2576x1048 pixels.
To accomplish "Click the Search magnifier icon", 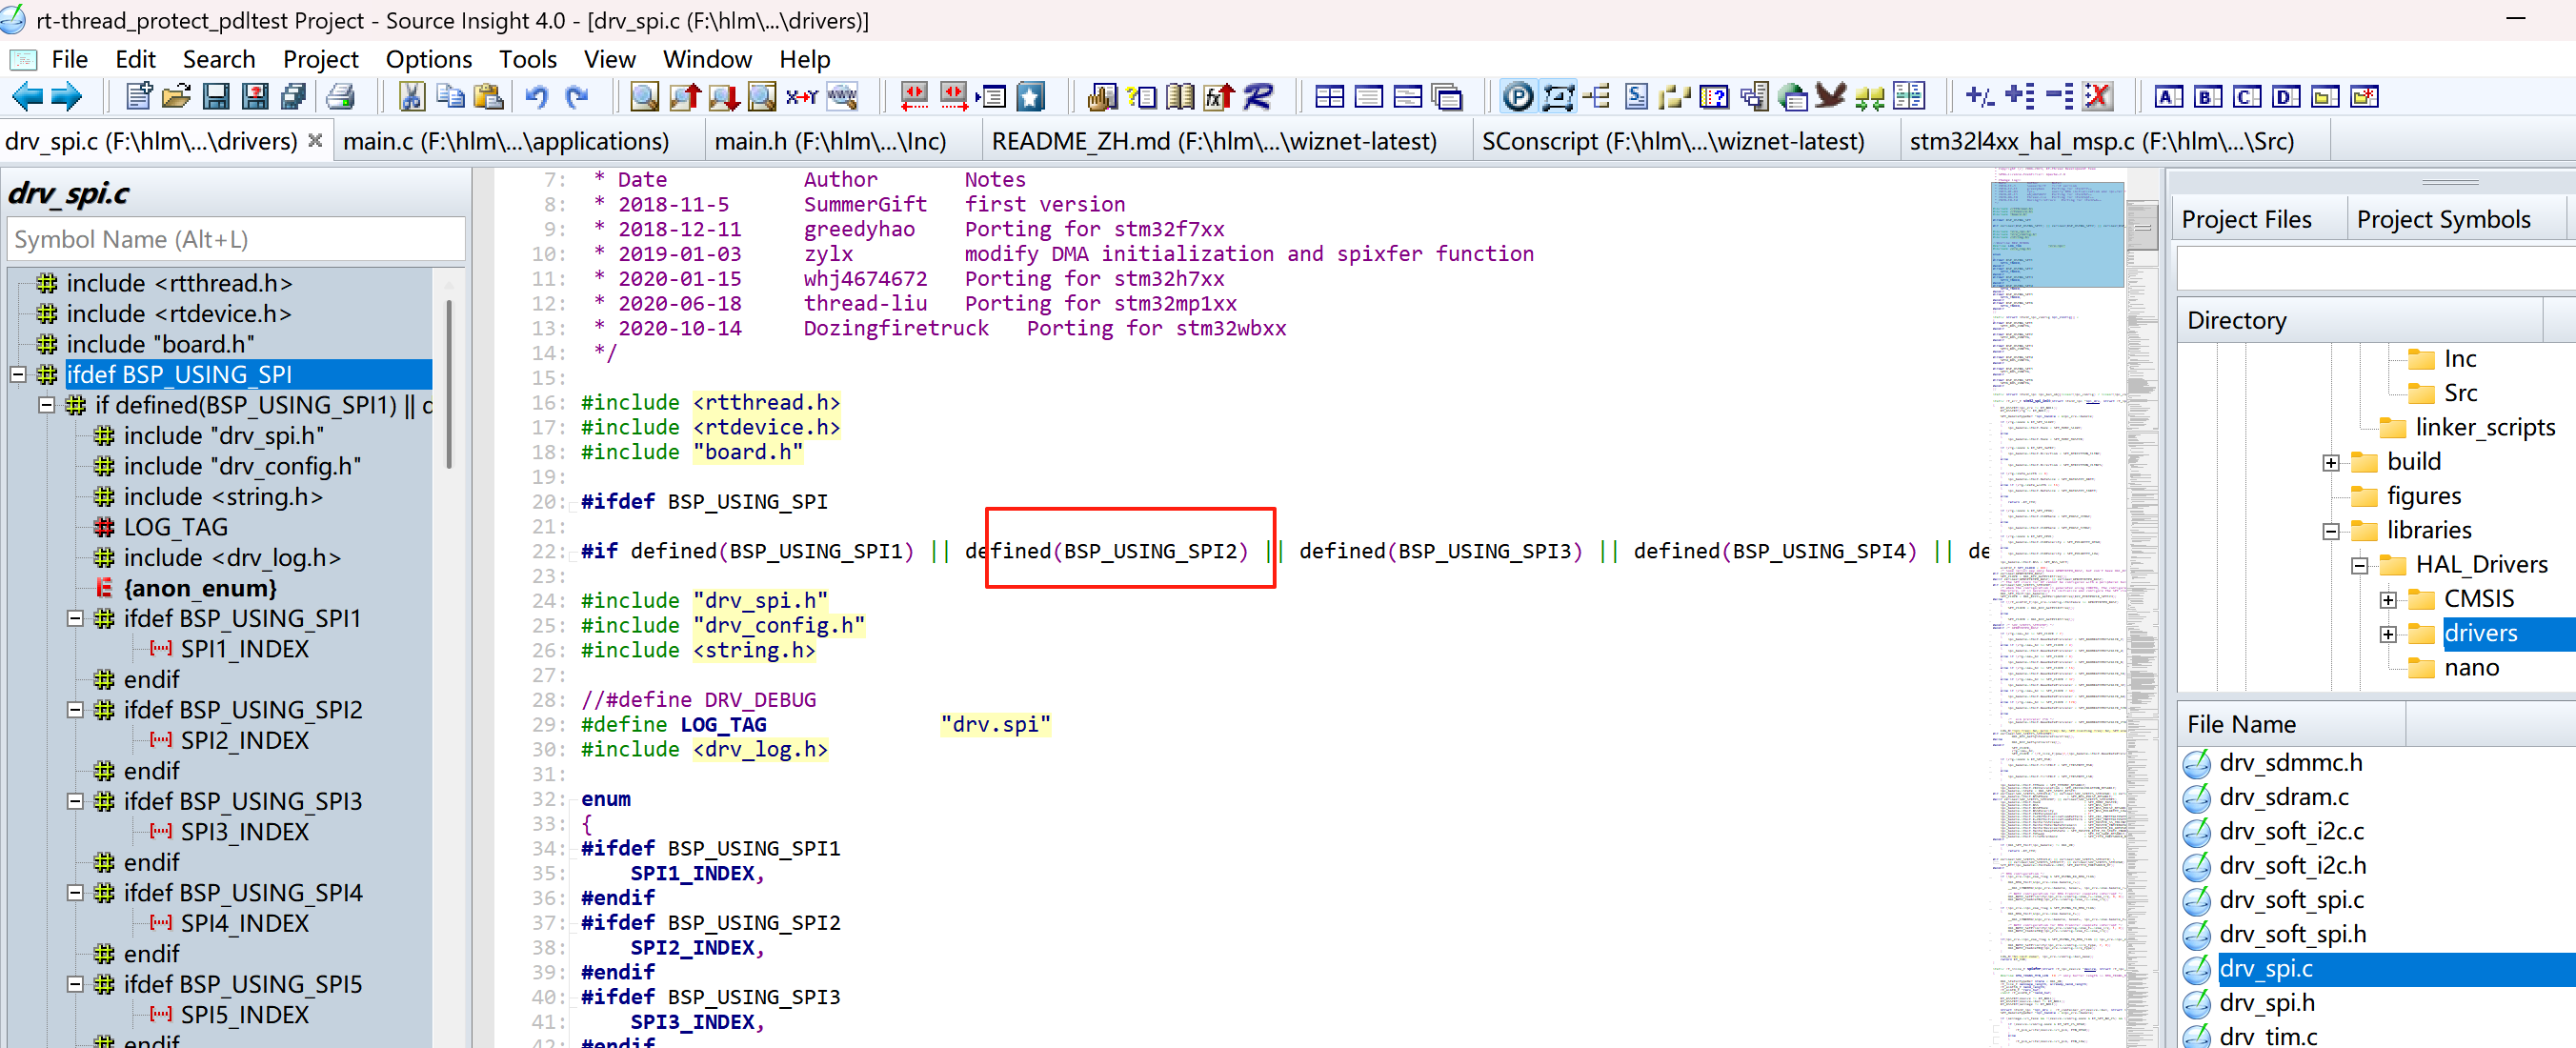I will point(644,97).
